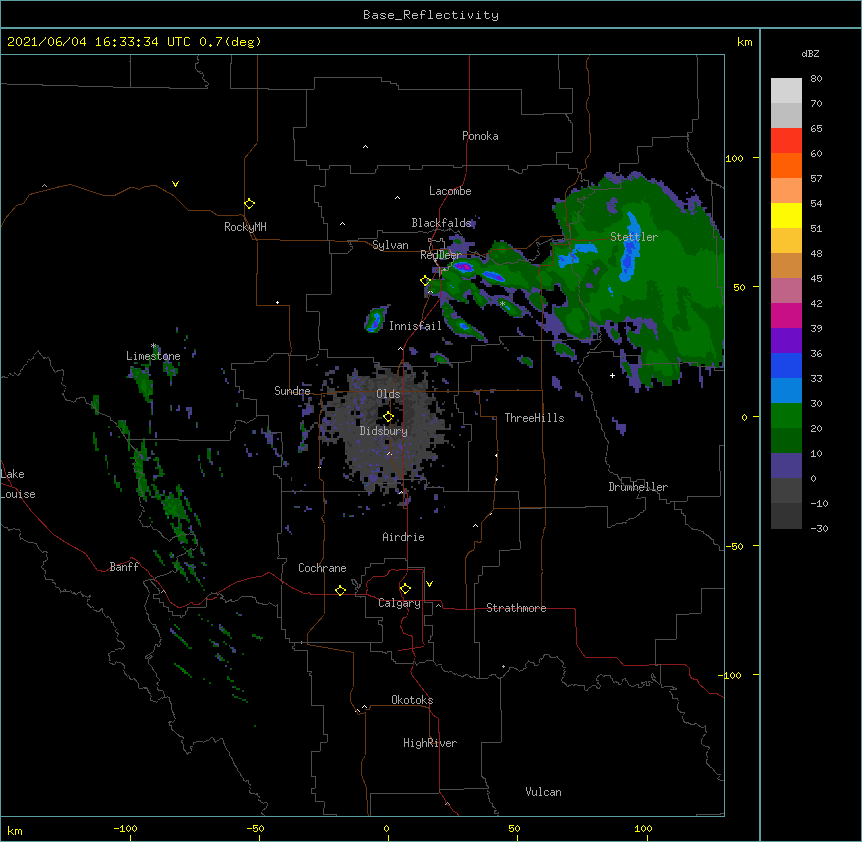The height and width of the screenshot is (842, 862).
Task: Click the yellow 51 dBZ legend swatch
Action: click(786, 215)
